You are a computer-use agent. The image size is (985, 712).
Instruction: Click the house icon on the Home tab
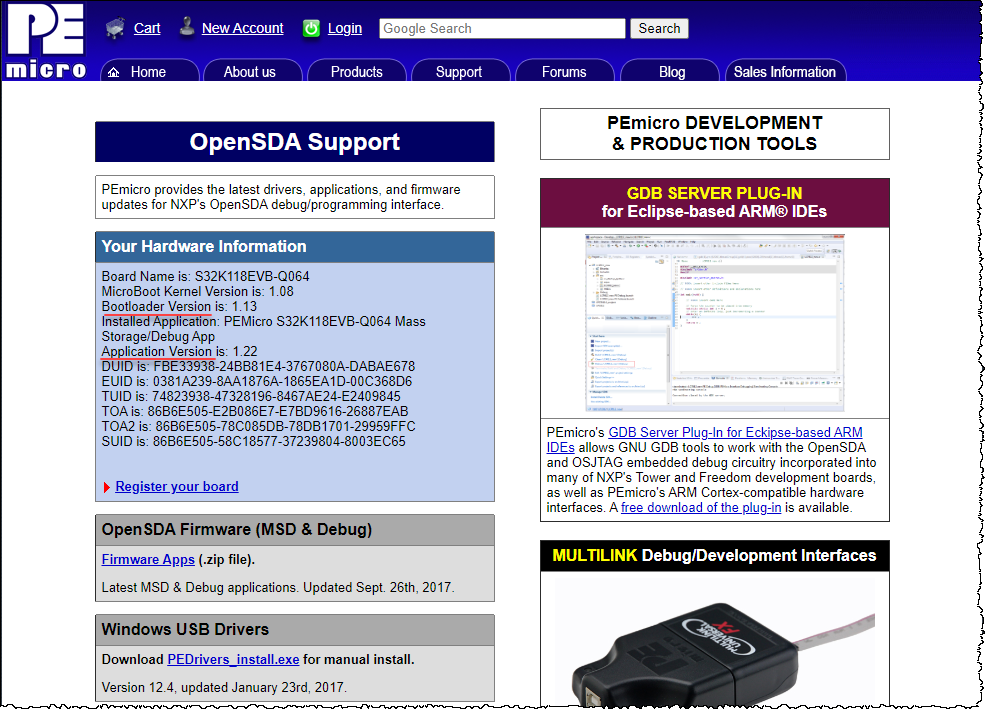tap(113, 72)
